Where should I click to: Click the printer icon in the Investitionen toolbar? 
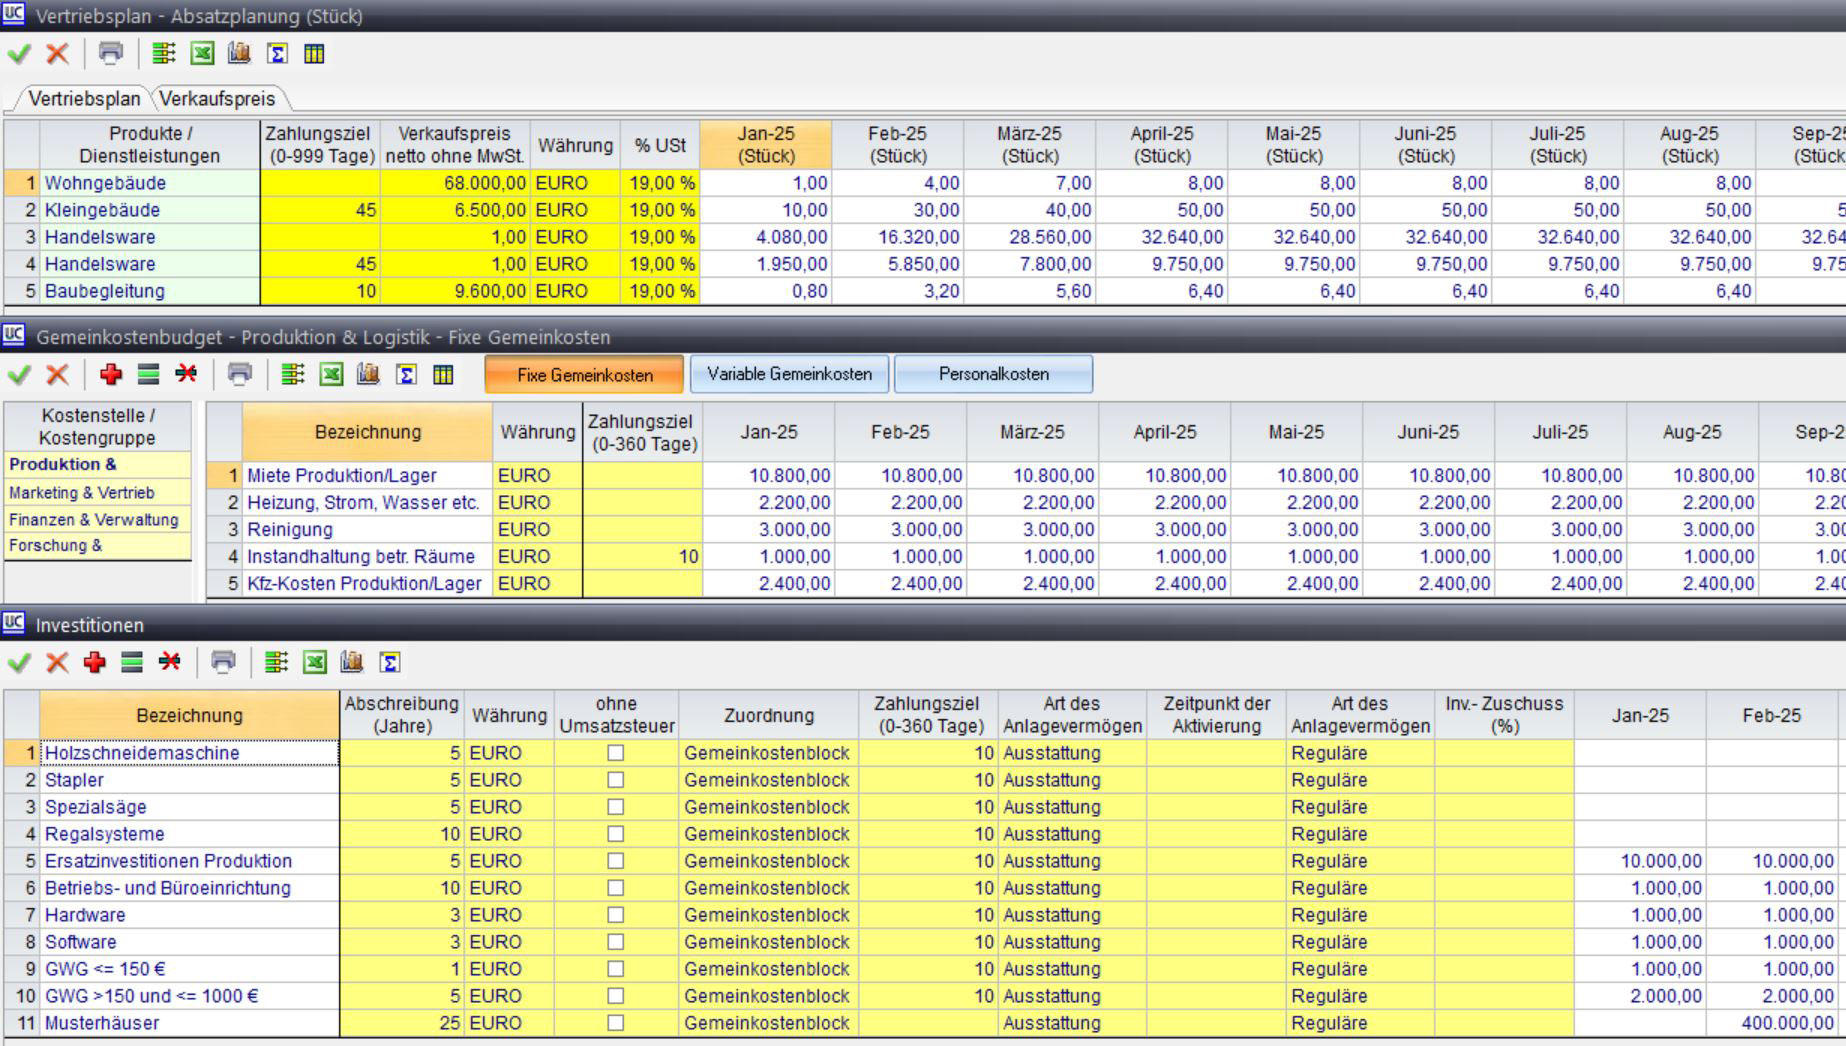coord(223,662)
